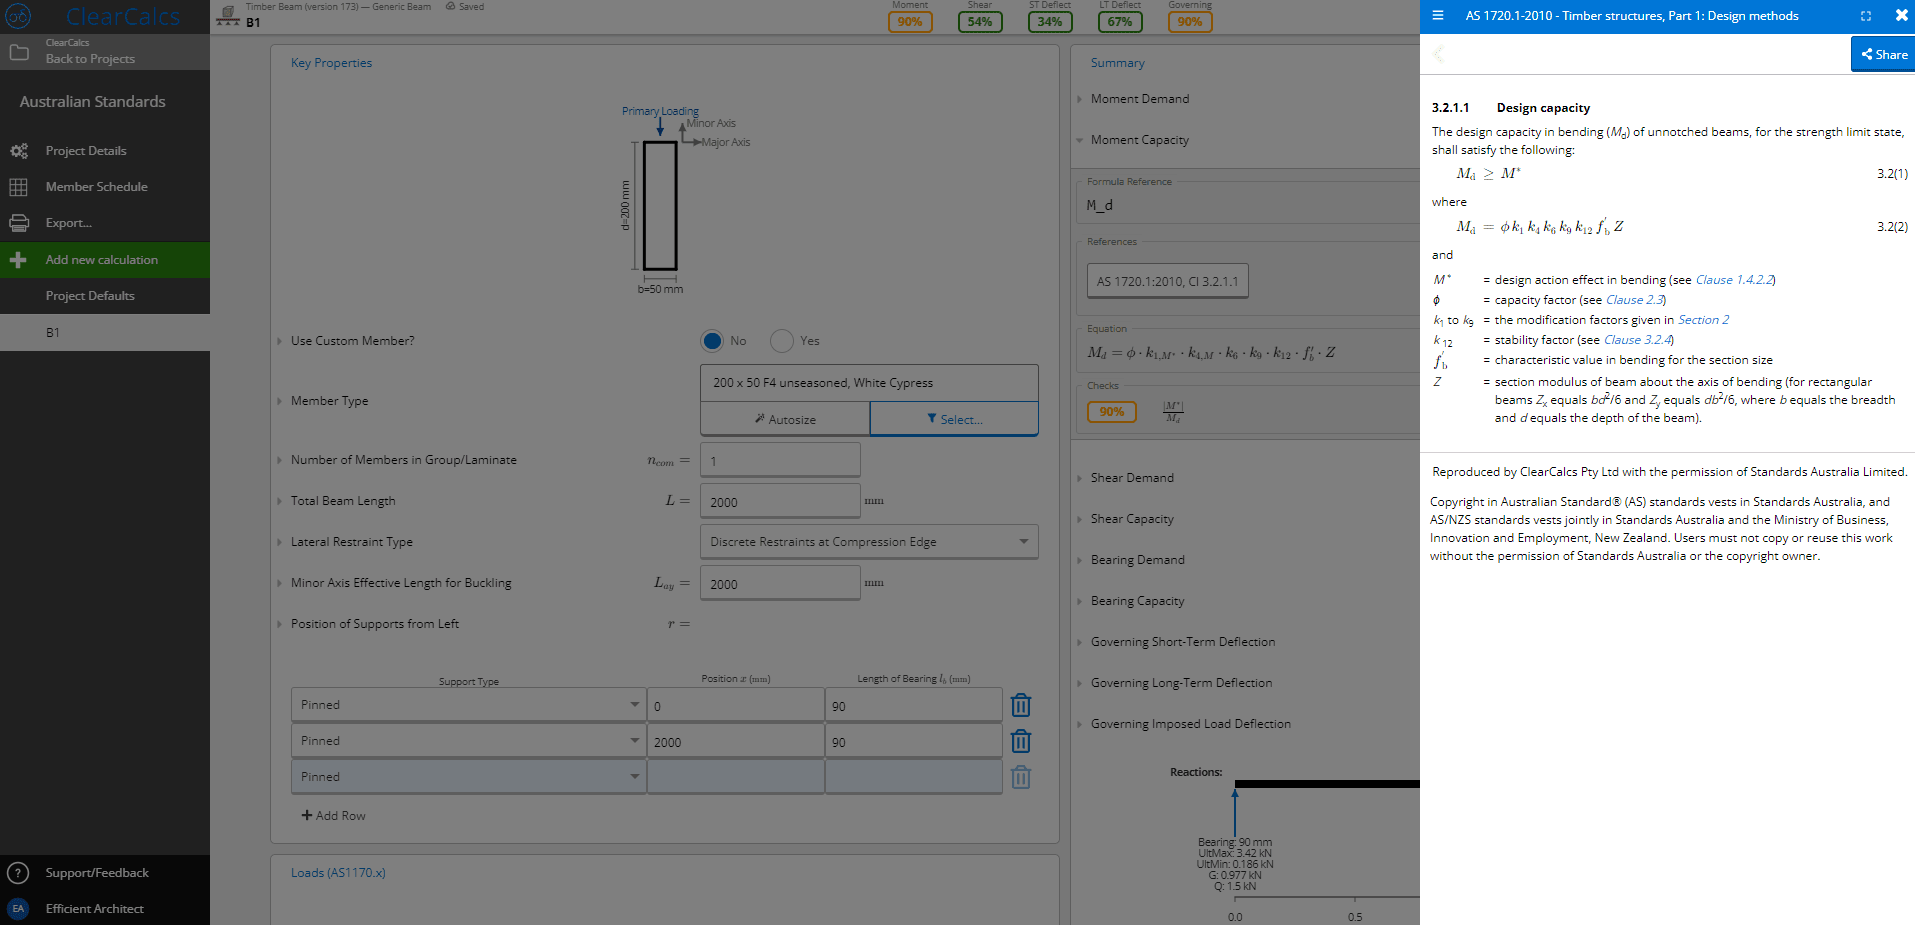The image size is (1915, 925).
Task: Expand the standards panel to fullscreen
Action: [x=1866, y=16]
